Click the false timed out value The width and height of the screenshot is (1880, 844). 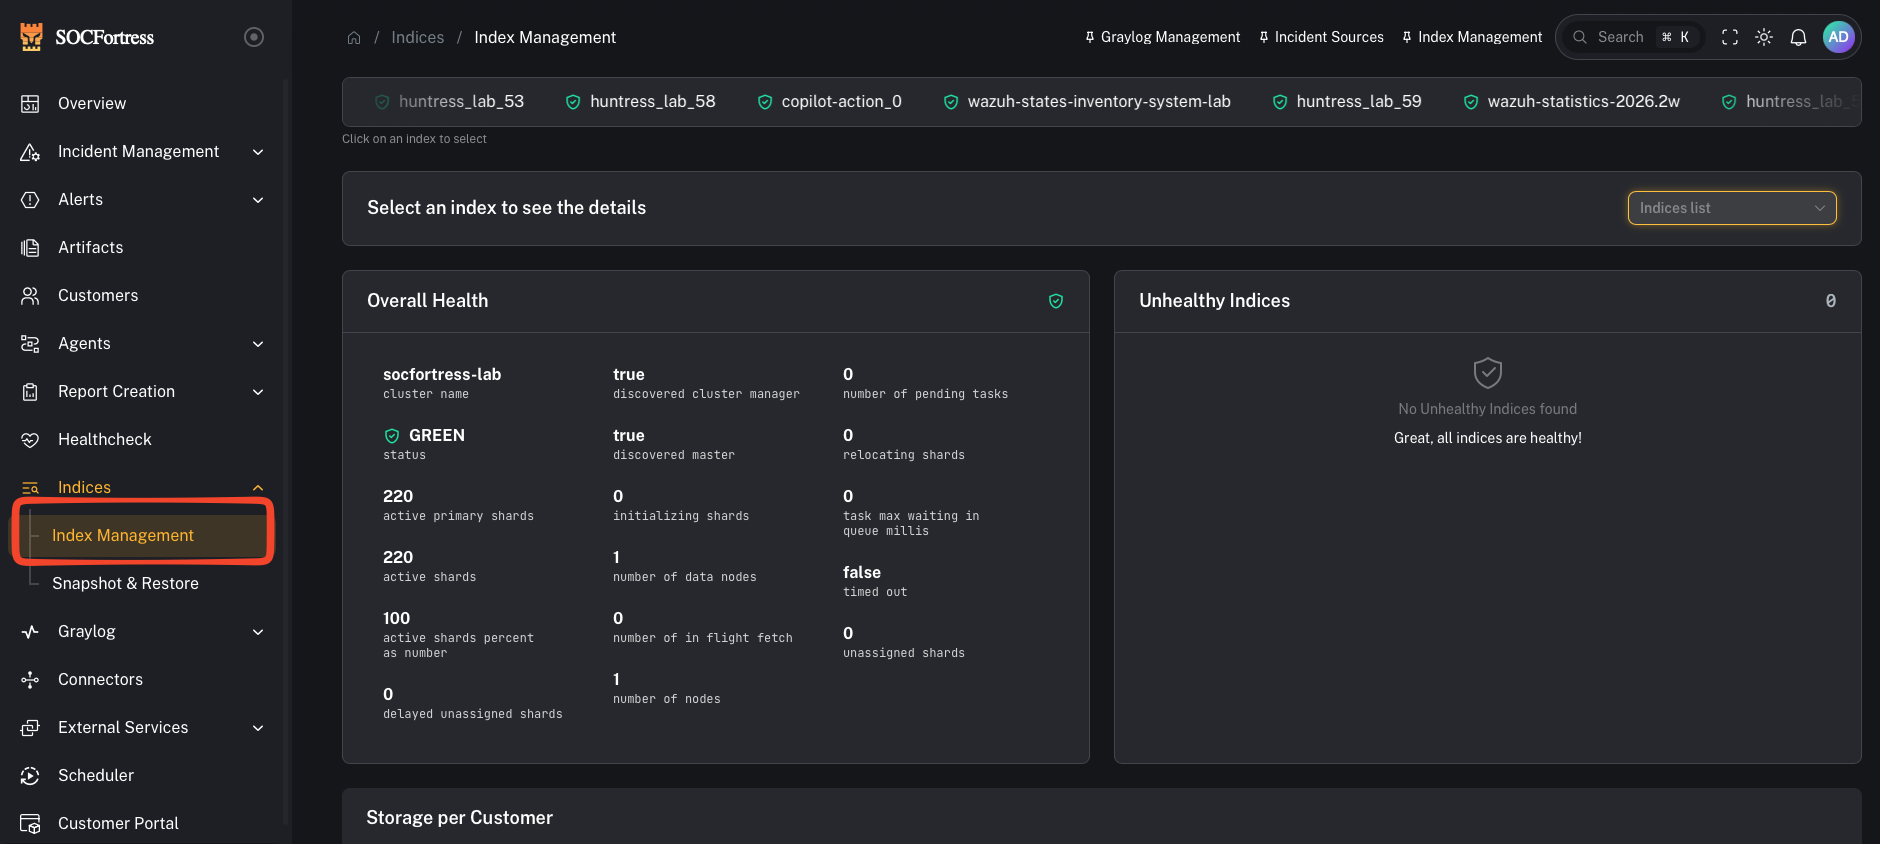tap(862, 572)
